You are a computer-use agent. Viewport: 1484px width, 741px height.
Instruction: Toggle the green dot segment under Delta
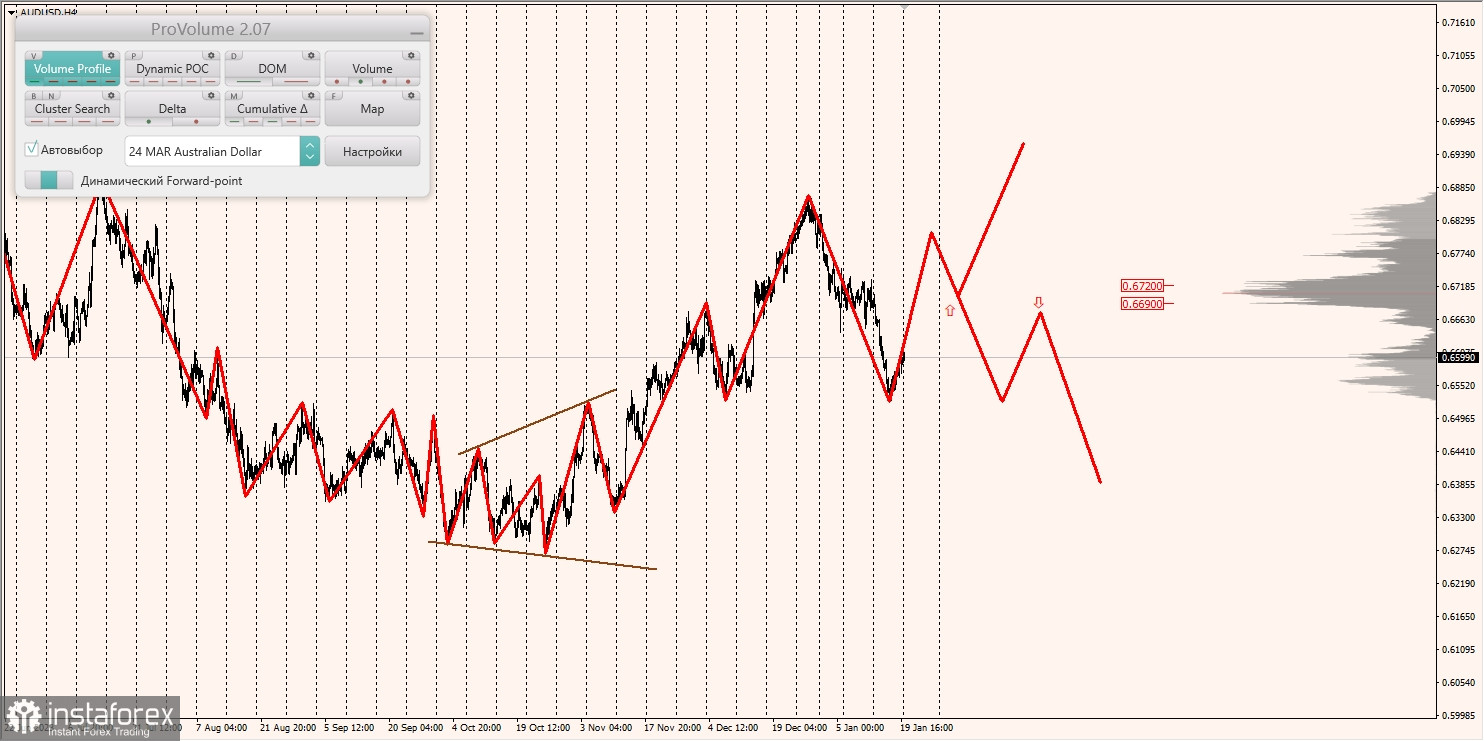149,121
